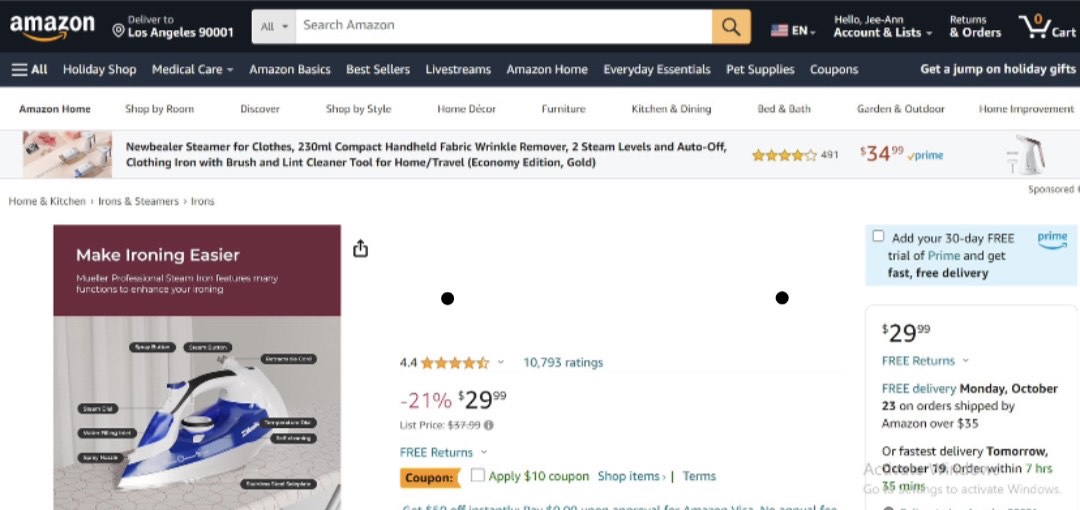Click the share icon beside product image

pos(361,248)
